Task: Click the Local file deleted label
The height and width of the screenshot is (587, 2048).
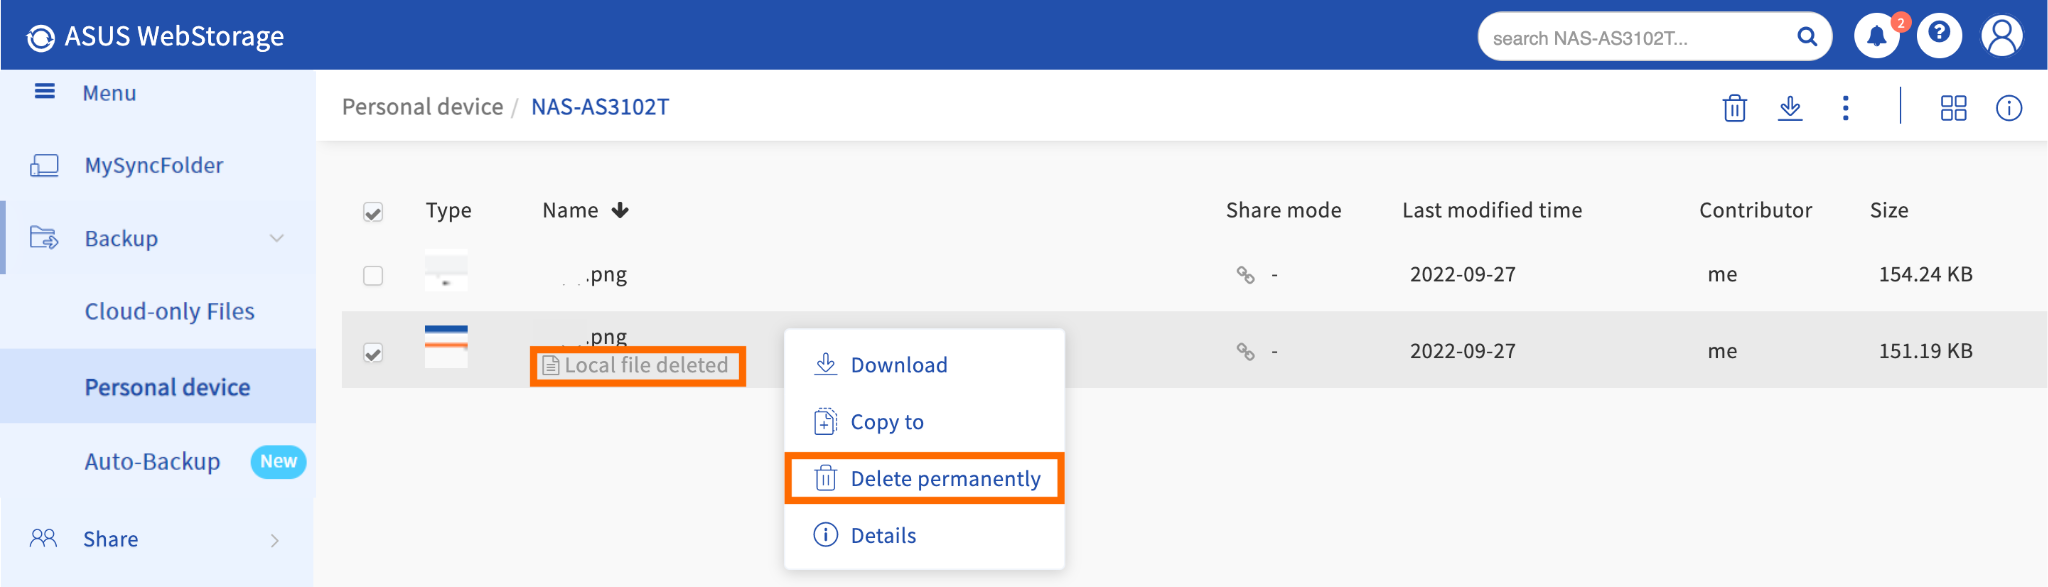Action: (637, 366)
